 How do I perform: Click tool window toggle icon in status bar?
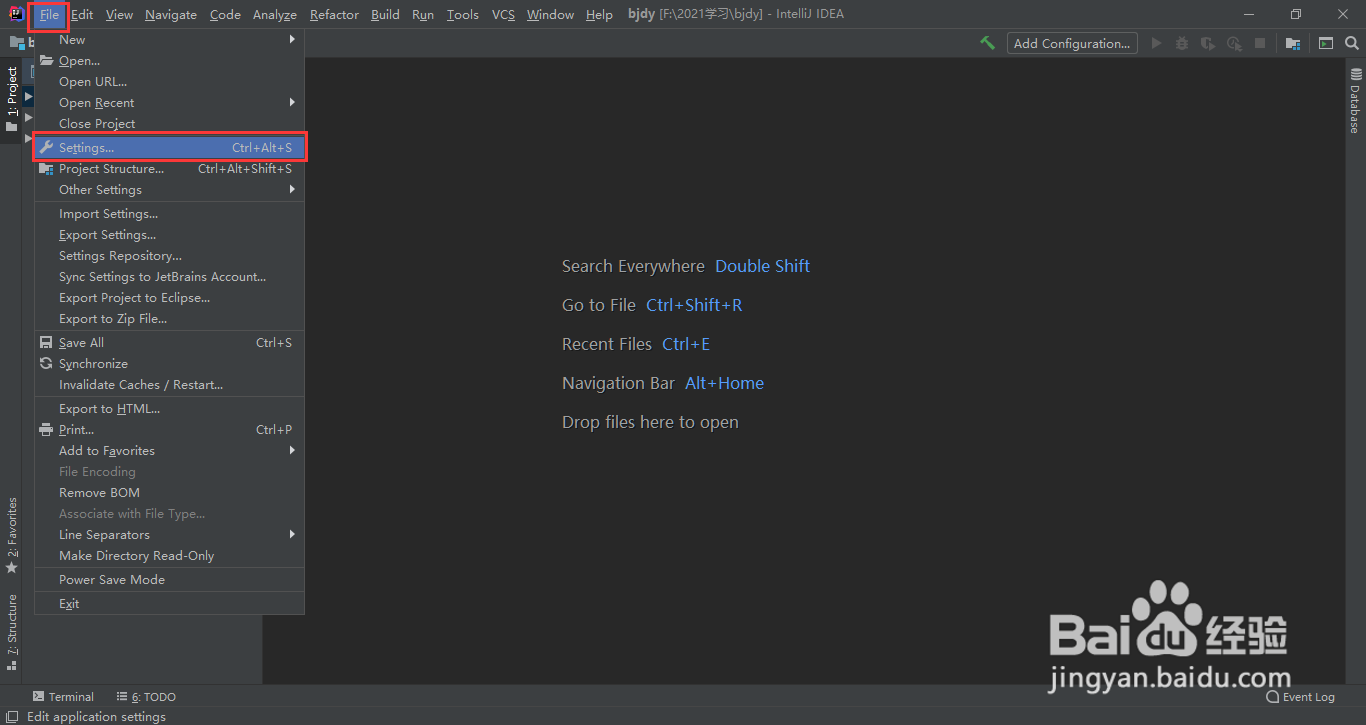(x=12, y=716)
